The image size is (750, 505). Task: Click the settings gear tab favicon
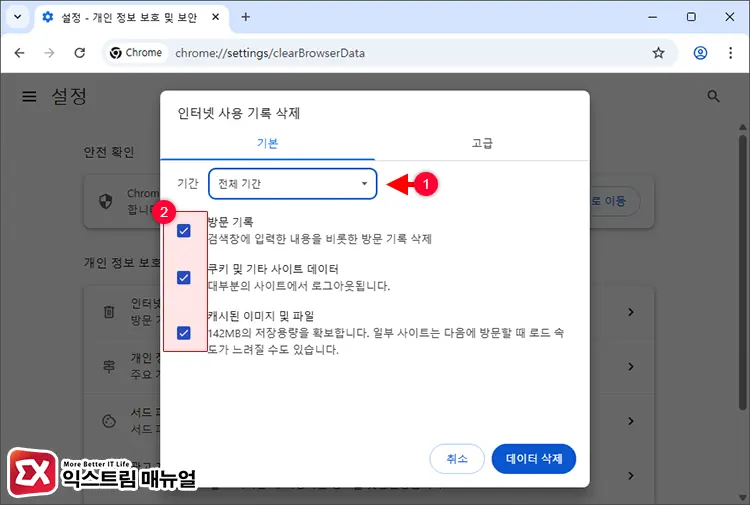[x=48, y=17]
